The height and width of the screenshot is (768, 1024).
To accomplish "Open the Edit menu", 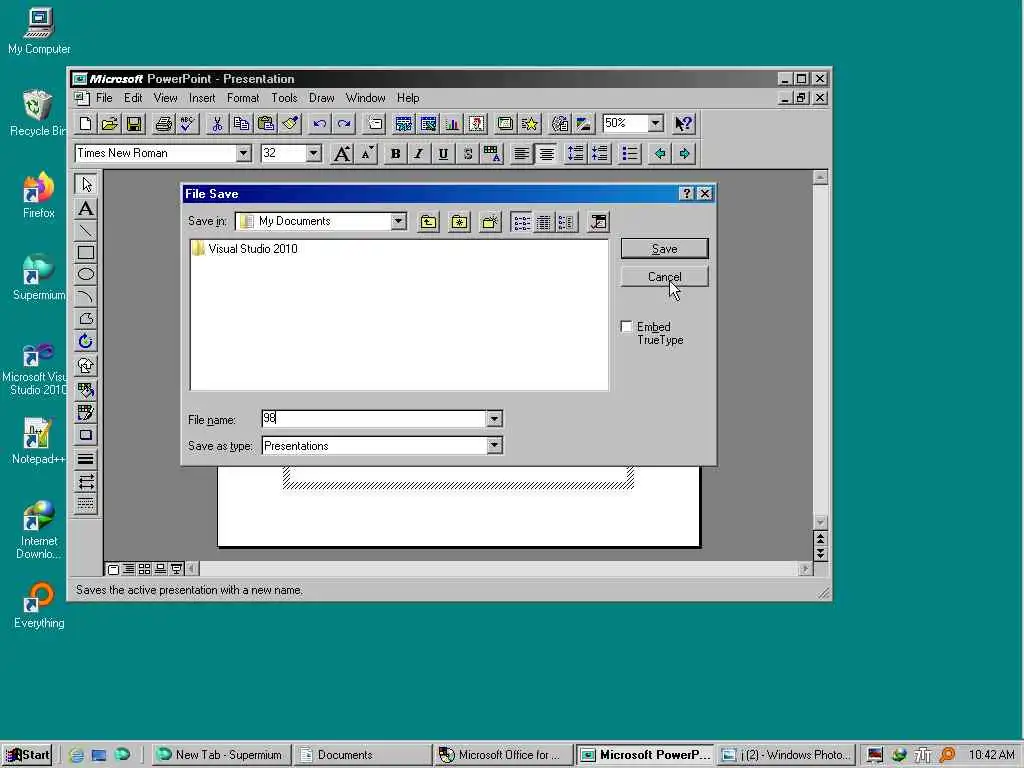I will tap(133, 98).
